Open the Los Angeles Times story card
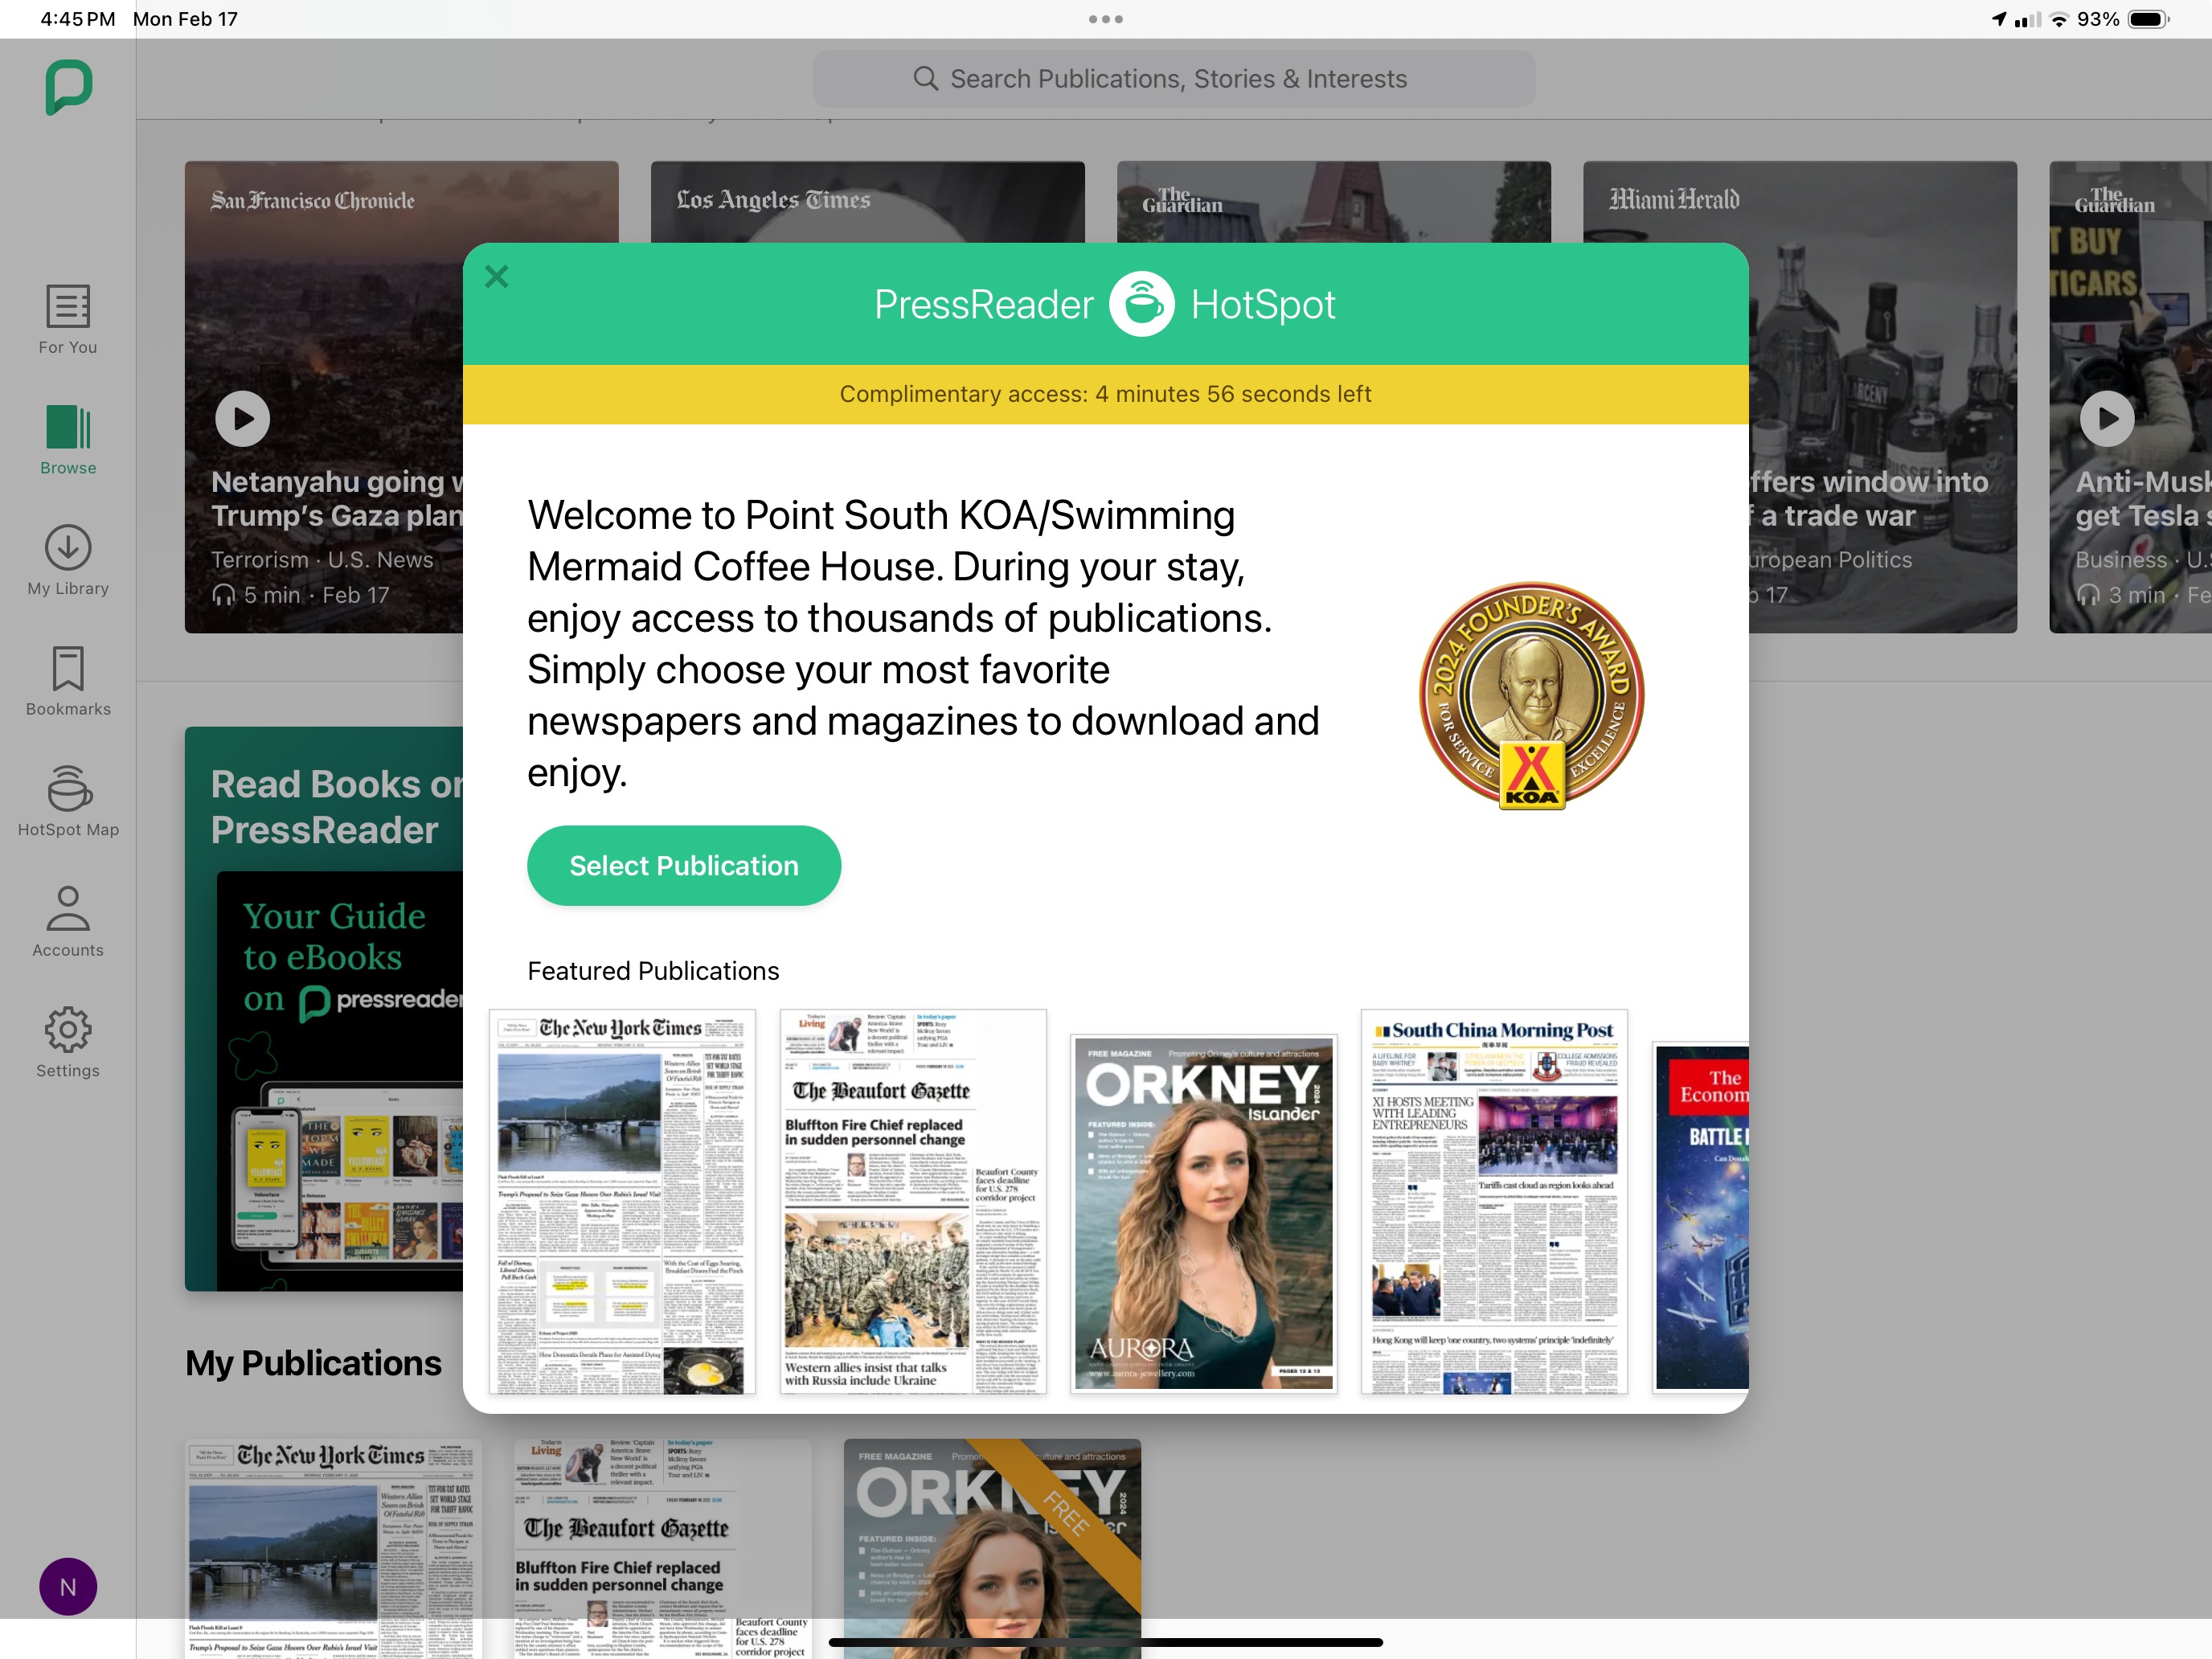The width and height of the screenshot is (2212, 1659). (867, 202)
